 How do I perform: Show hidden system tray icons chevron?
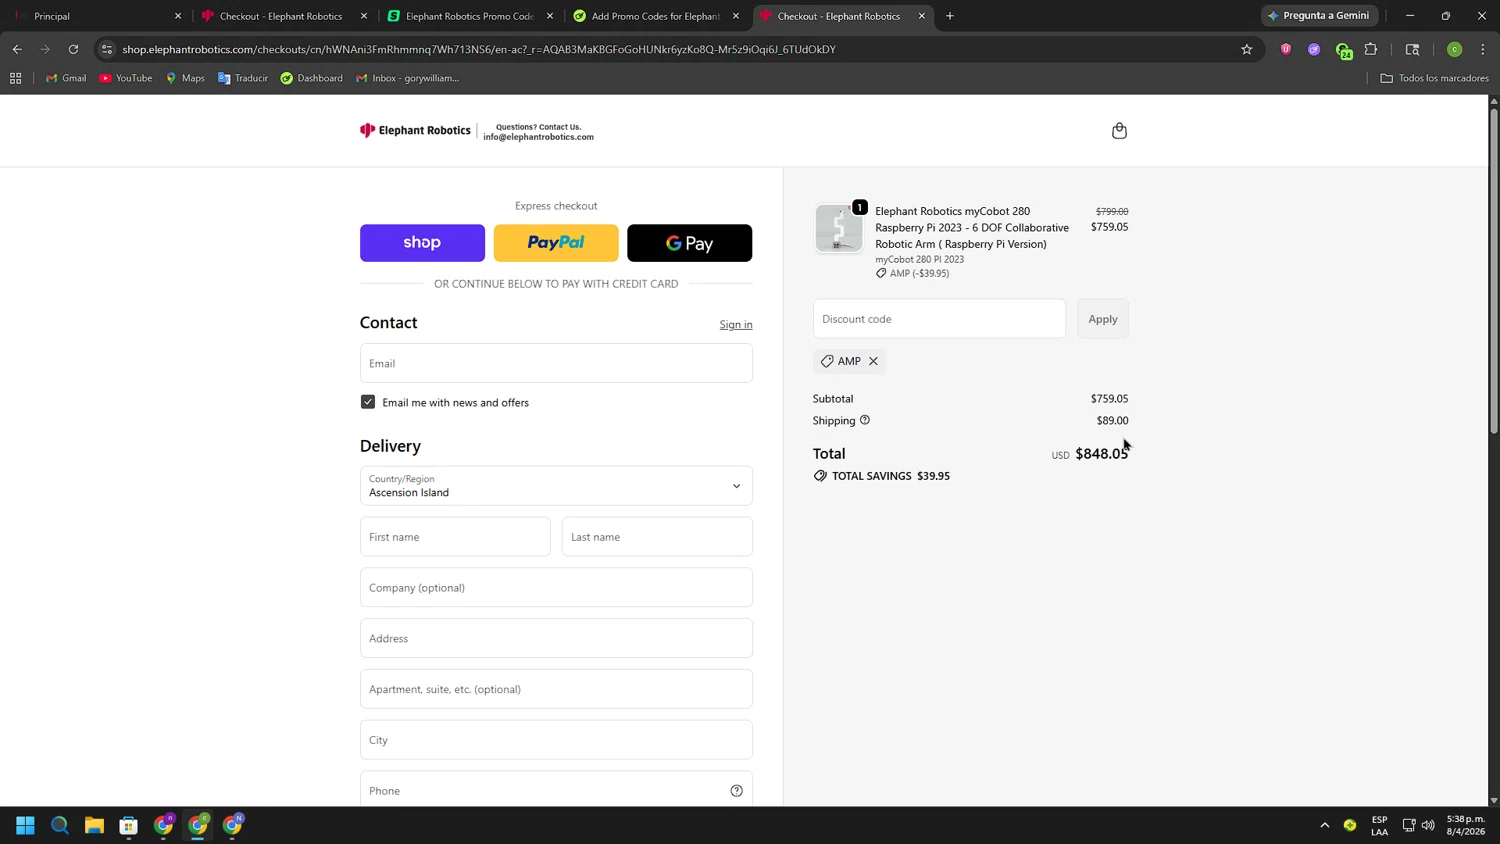(1325, 825)
